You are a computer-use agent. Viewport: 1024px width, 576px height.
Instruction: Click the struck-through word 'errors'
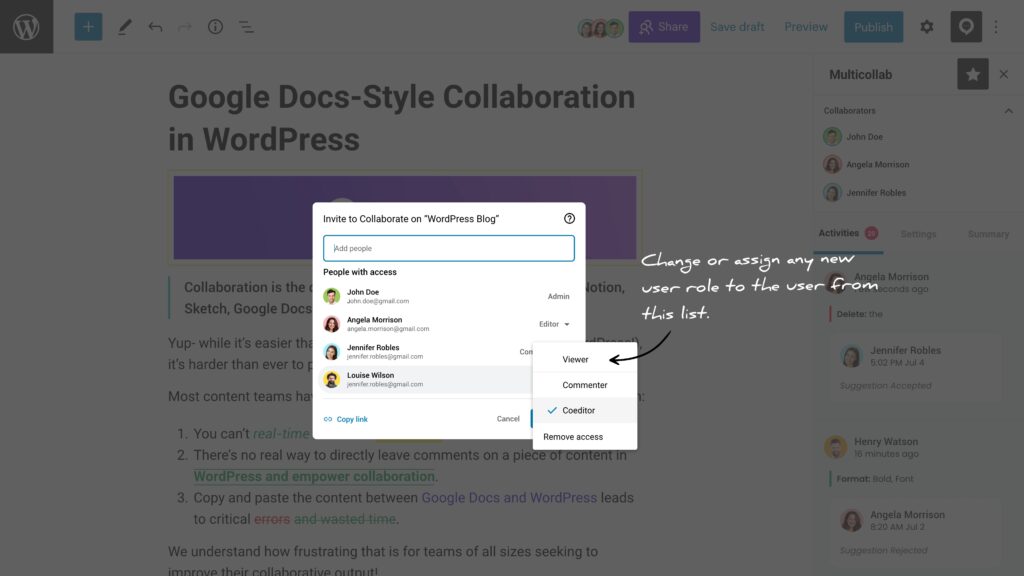click(272, 519)
